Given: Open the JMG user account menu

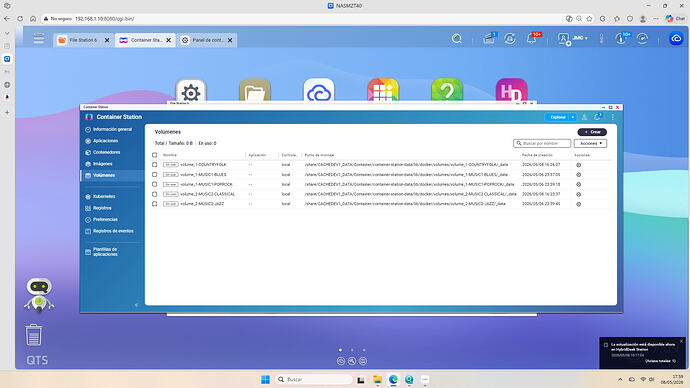Looking at the screenshot, I should 572,39.
